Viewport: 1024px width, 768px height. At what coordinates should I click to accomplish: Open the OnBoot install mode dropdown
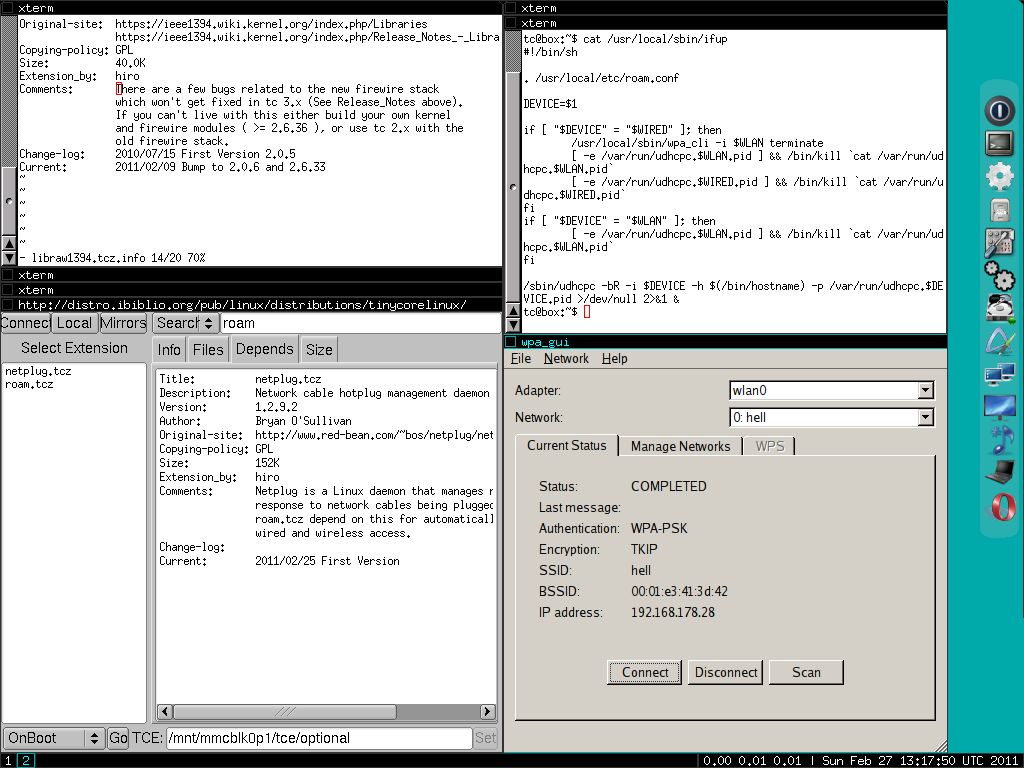click(54, 738)
